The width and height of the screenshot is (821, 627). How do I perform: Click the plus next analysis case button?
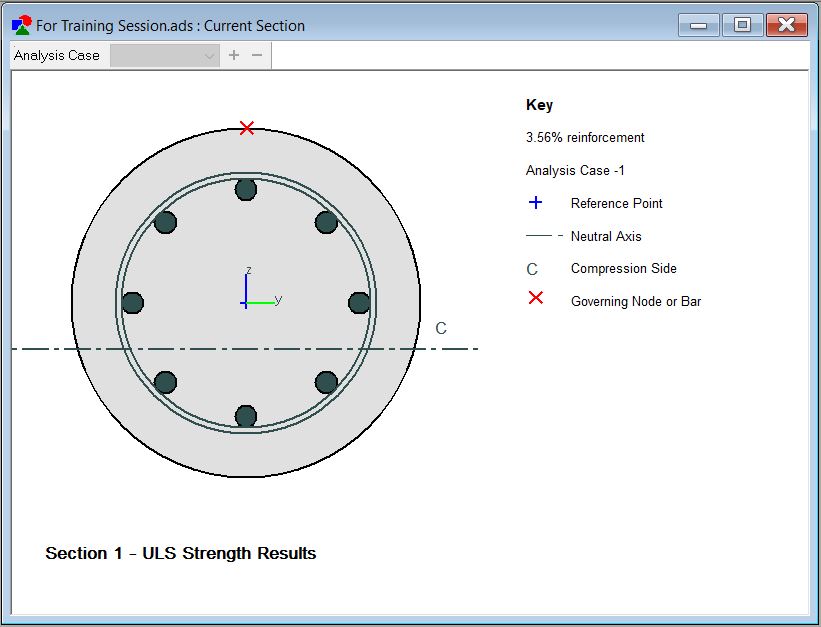pyautogui.click(x=234, y=55)
